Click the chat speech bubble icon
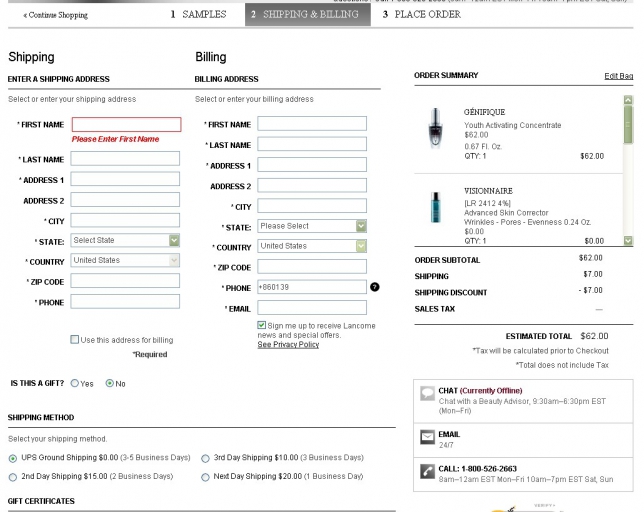Image resolution: width=644 pixels, height=512 pixels. tap(428, 393)
